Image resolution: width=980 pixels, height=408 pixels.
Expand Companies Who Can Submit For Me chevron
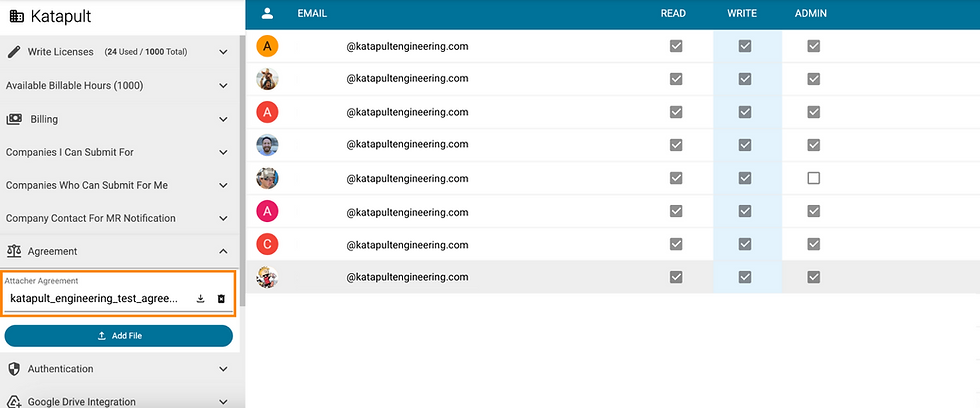pyautogui.click(x=223, y=185)
